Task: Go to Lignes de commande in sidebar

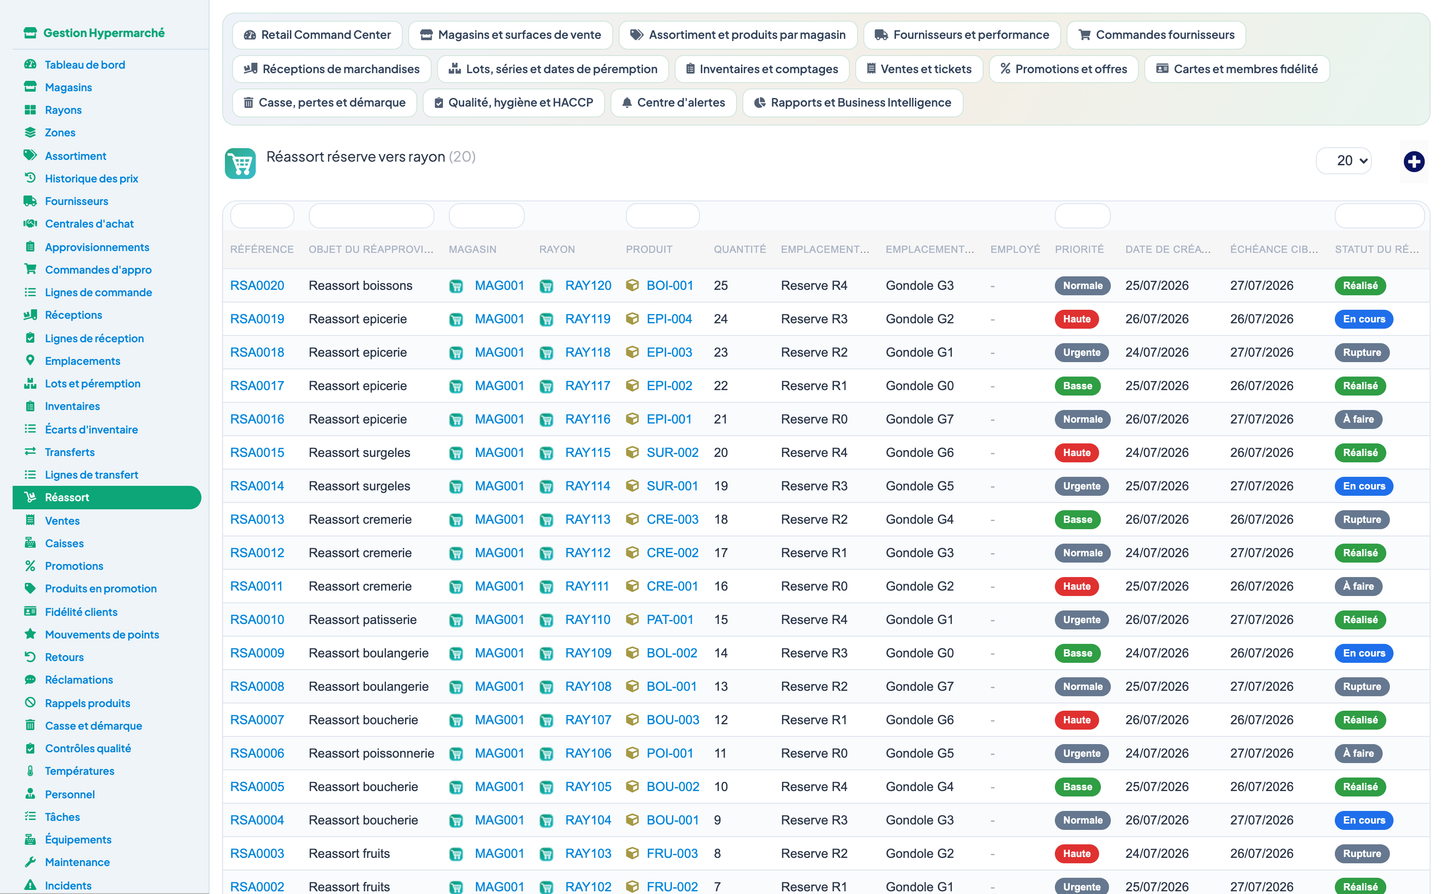Action: pyautogui.click(x=98, y=292)
